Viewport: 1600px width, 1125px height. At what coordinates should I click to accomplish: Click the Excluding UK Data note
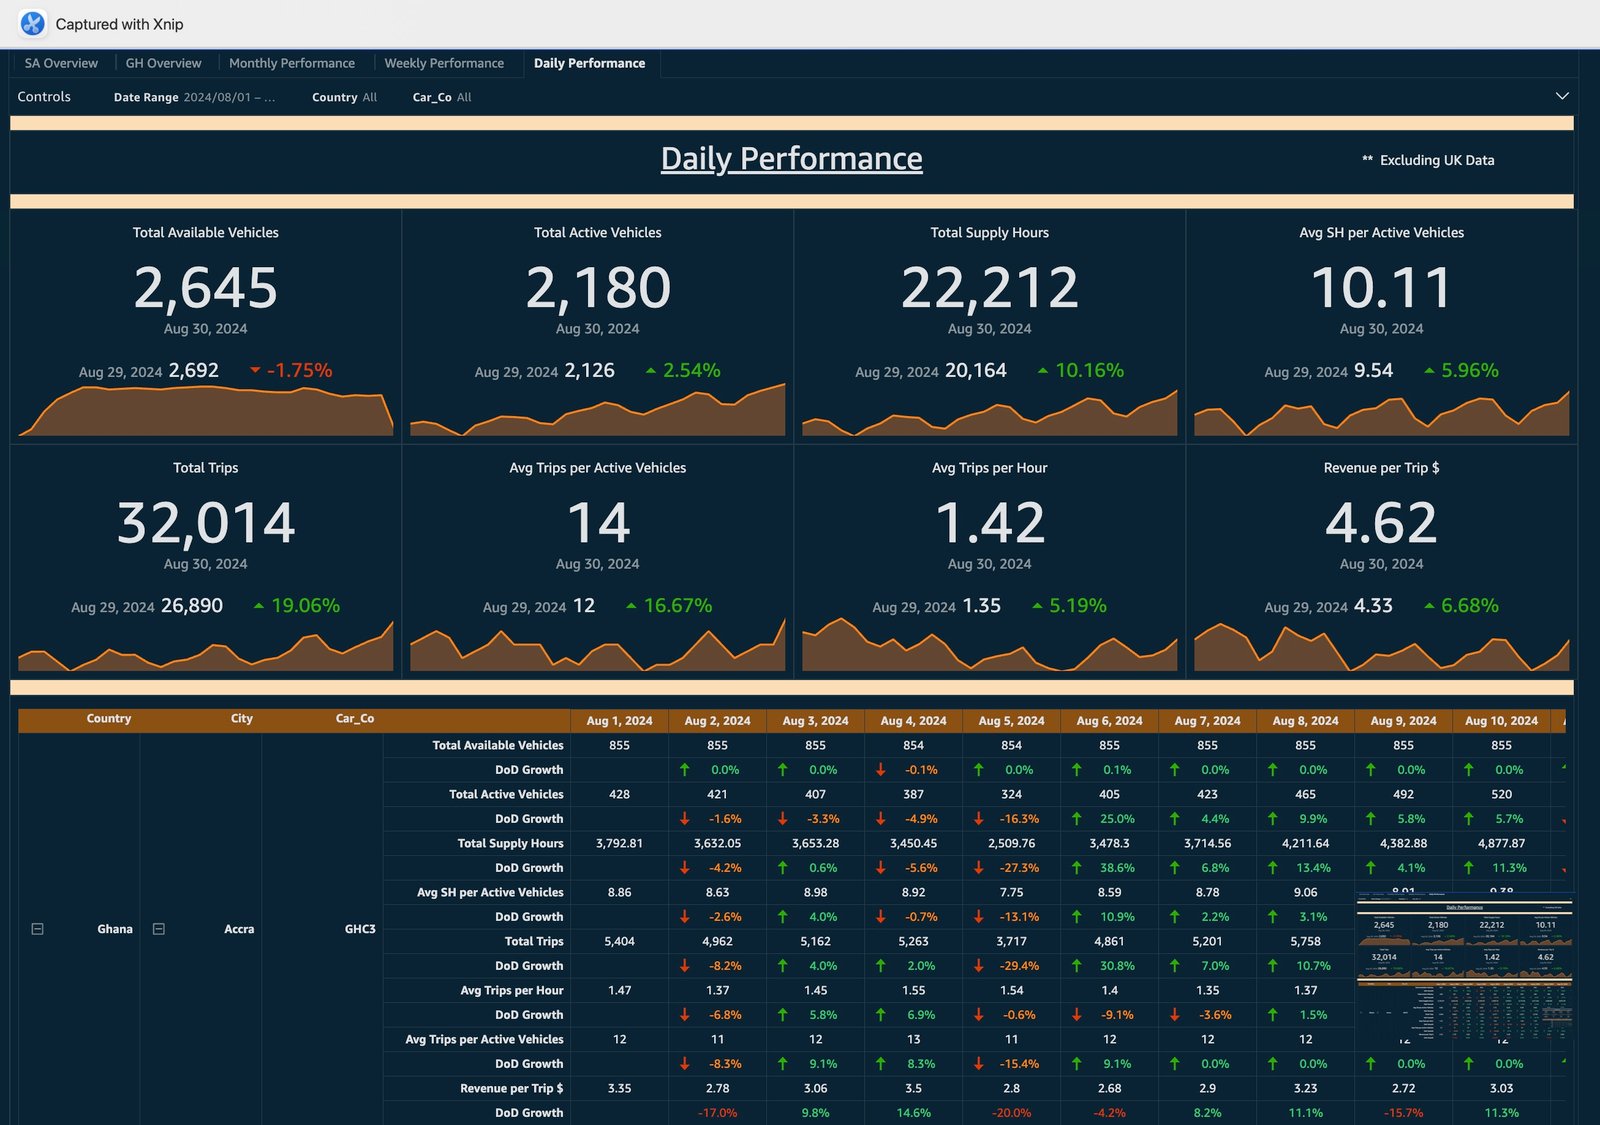click(x=1428, y=160)
